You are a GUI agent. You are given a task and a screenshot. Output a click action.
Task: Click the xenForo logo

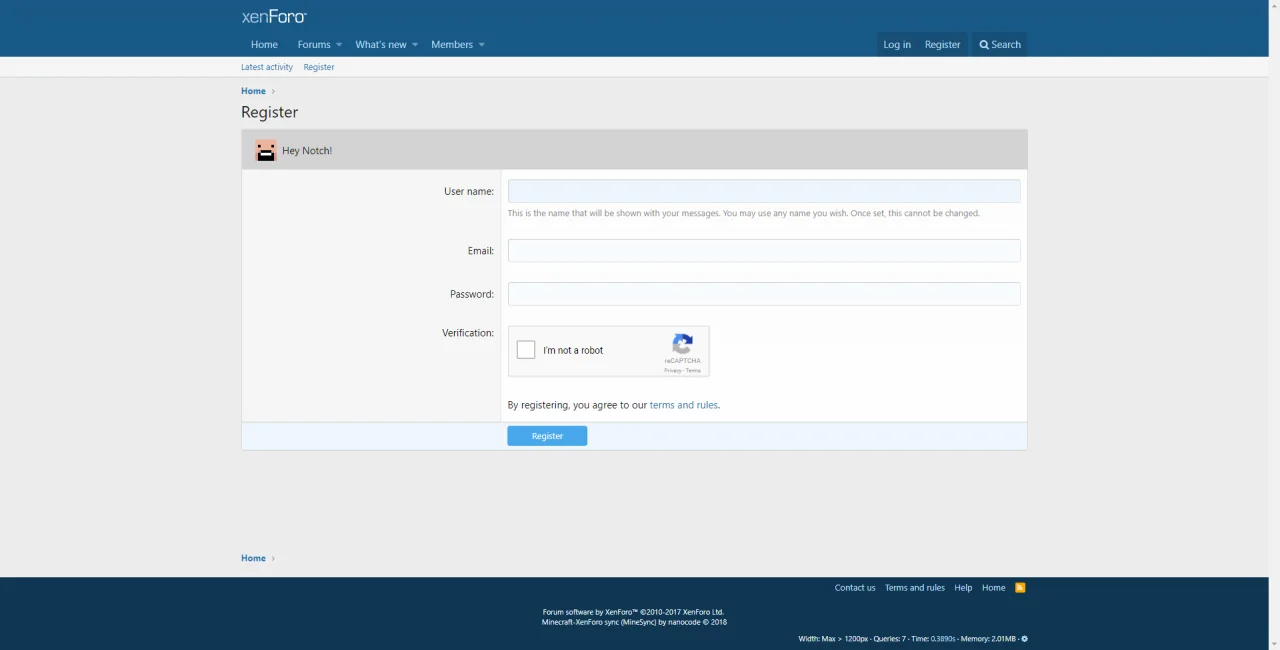click(274, 16)
